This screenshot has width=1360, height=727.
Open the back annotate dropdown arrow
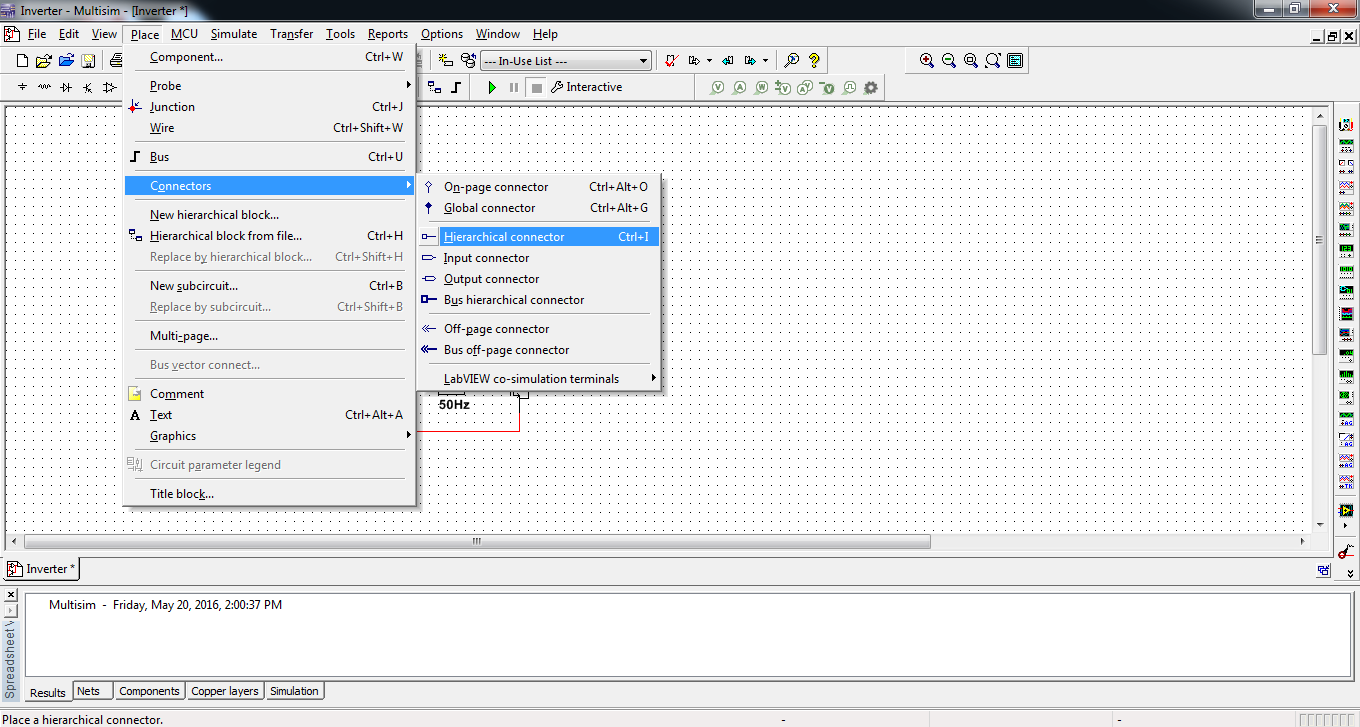tap(709, 61)
